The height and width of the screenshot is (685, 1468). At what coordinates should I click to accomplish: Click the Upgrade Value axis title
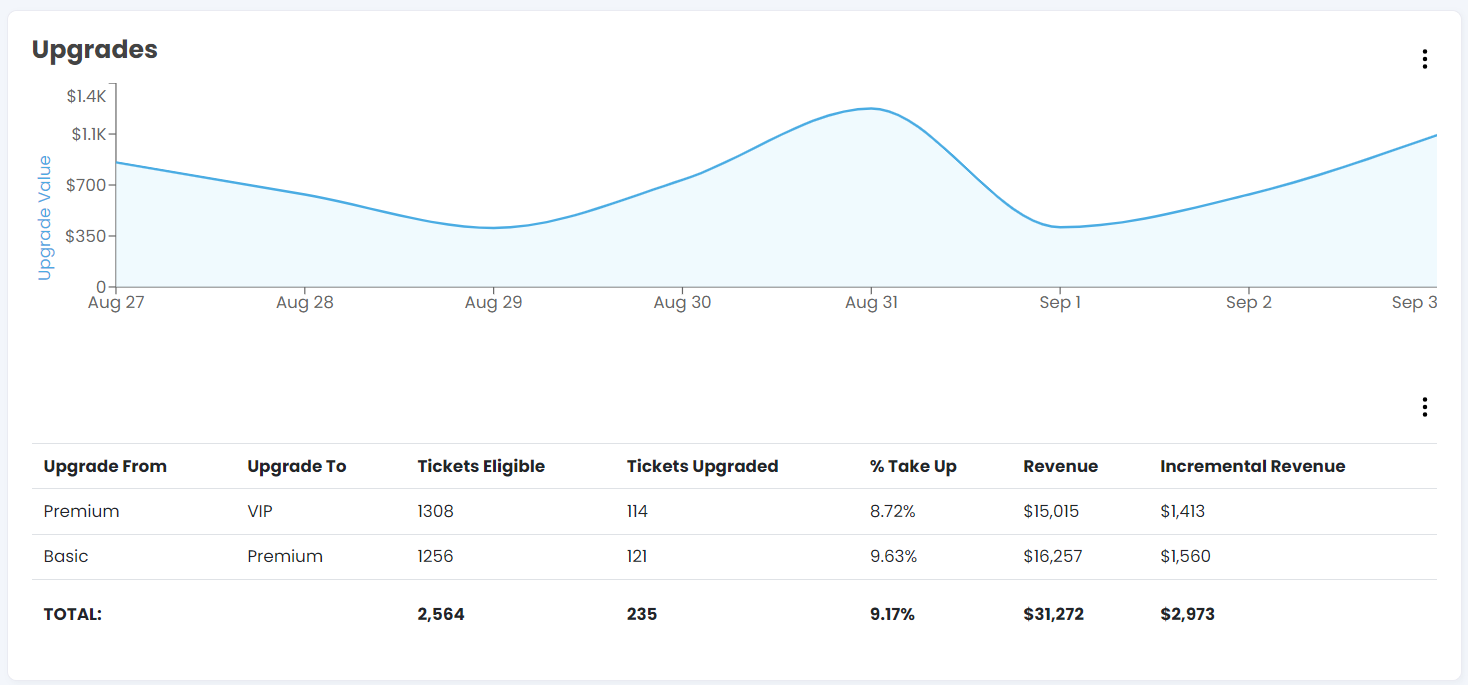pyautogui.click(x=45, y=217)
